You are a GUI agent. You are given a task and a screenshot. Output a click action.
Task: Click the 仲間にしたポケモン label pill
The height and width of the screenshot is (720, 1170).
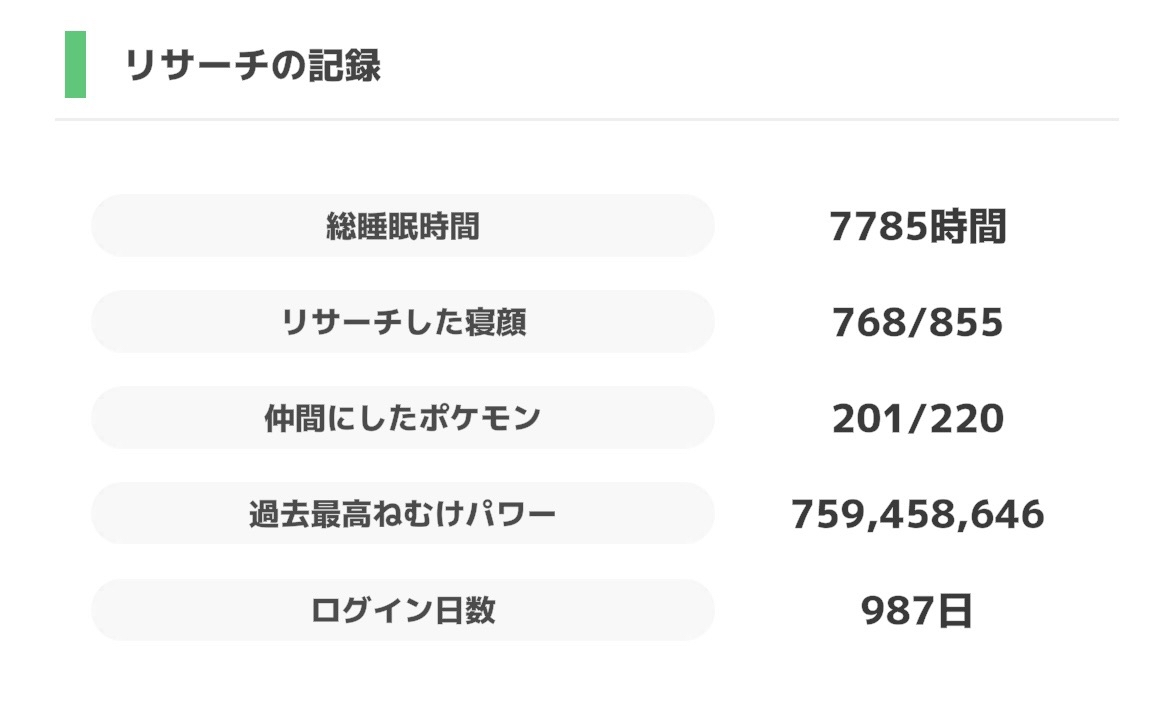click(x=402, y=418)
